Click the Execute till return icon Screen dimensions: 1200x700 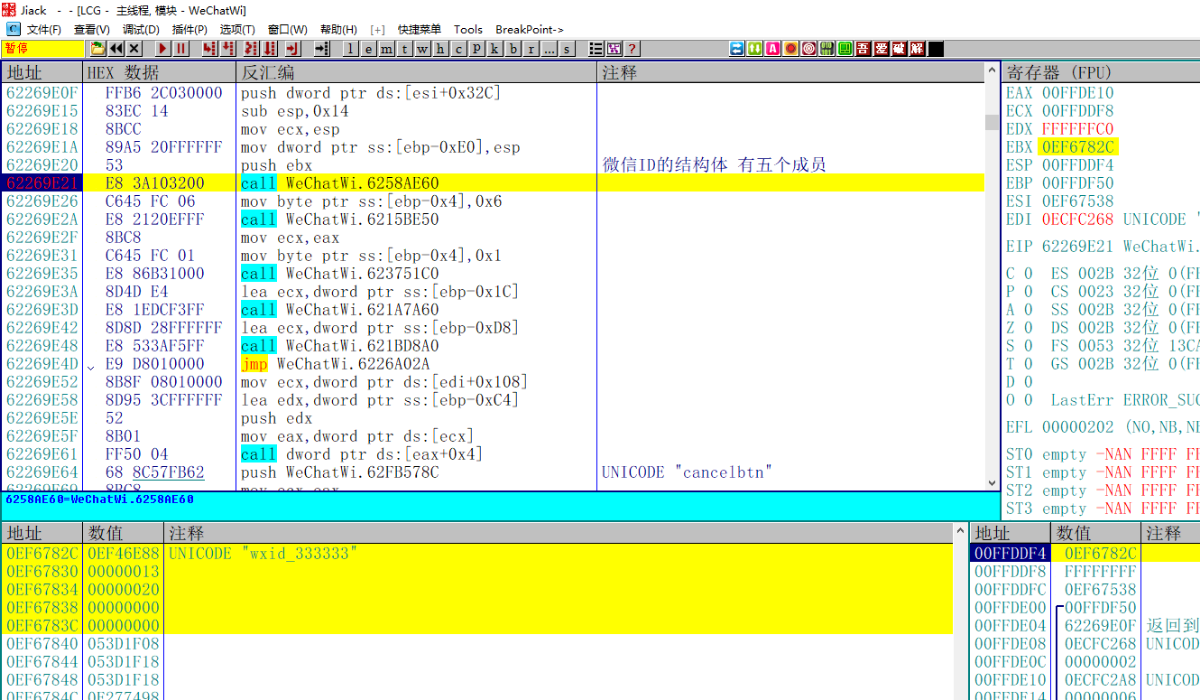click(x=293, y=48)
